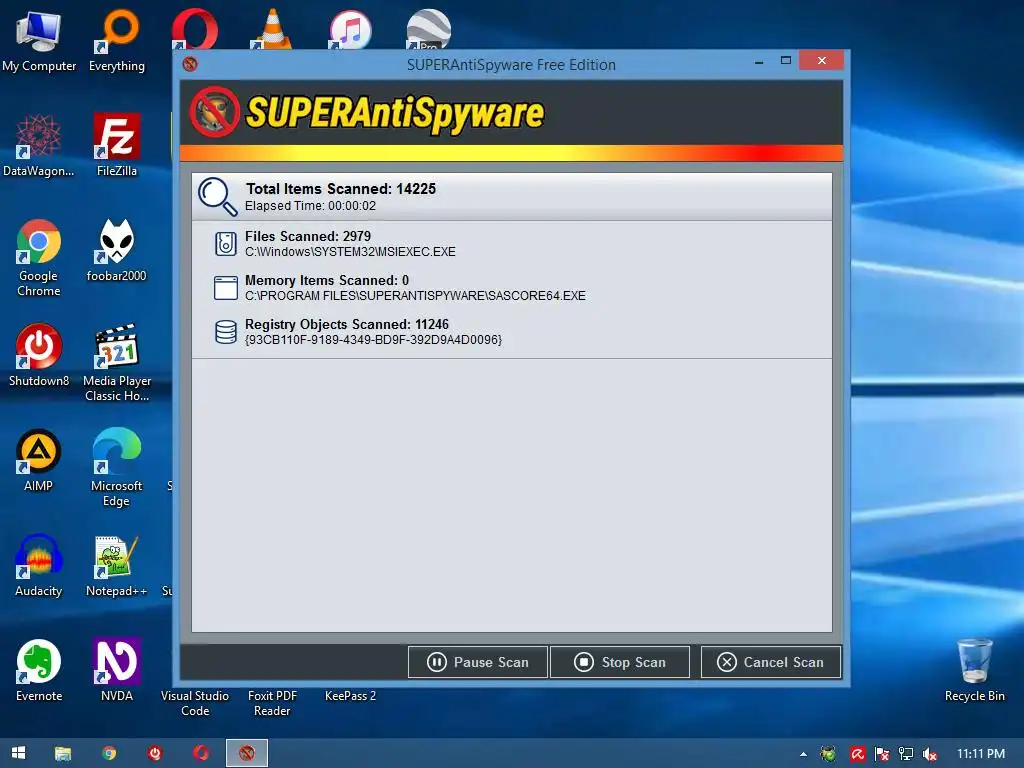Close the SUPERAntiSpyware window
Screen dimensions: 1024x768
822,61
